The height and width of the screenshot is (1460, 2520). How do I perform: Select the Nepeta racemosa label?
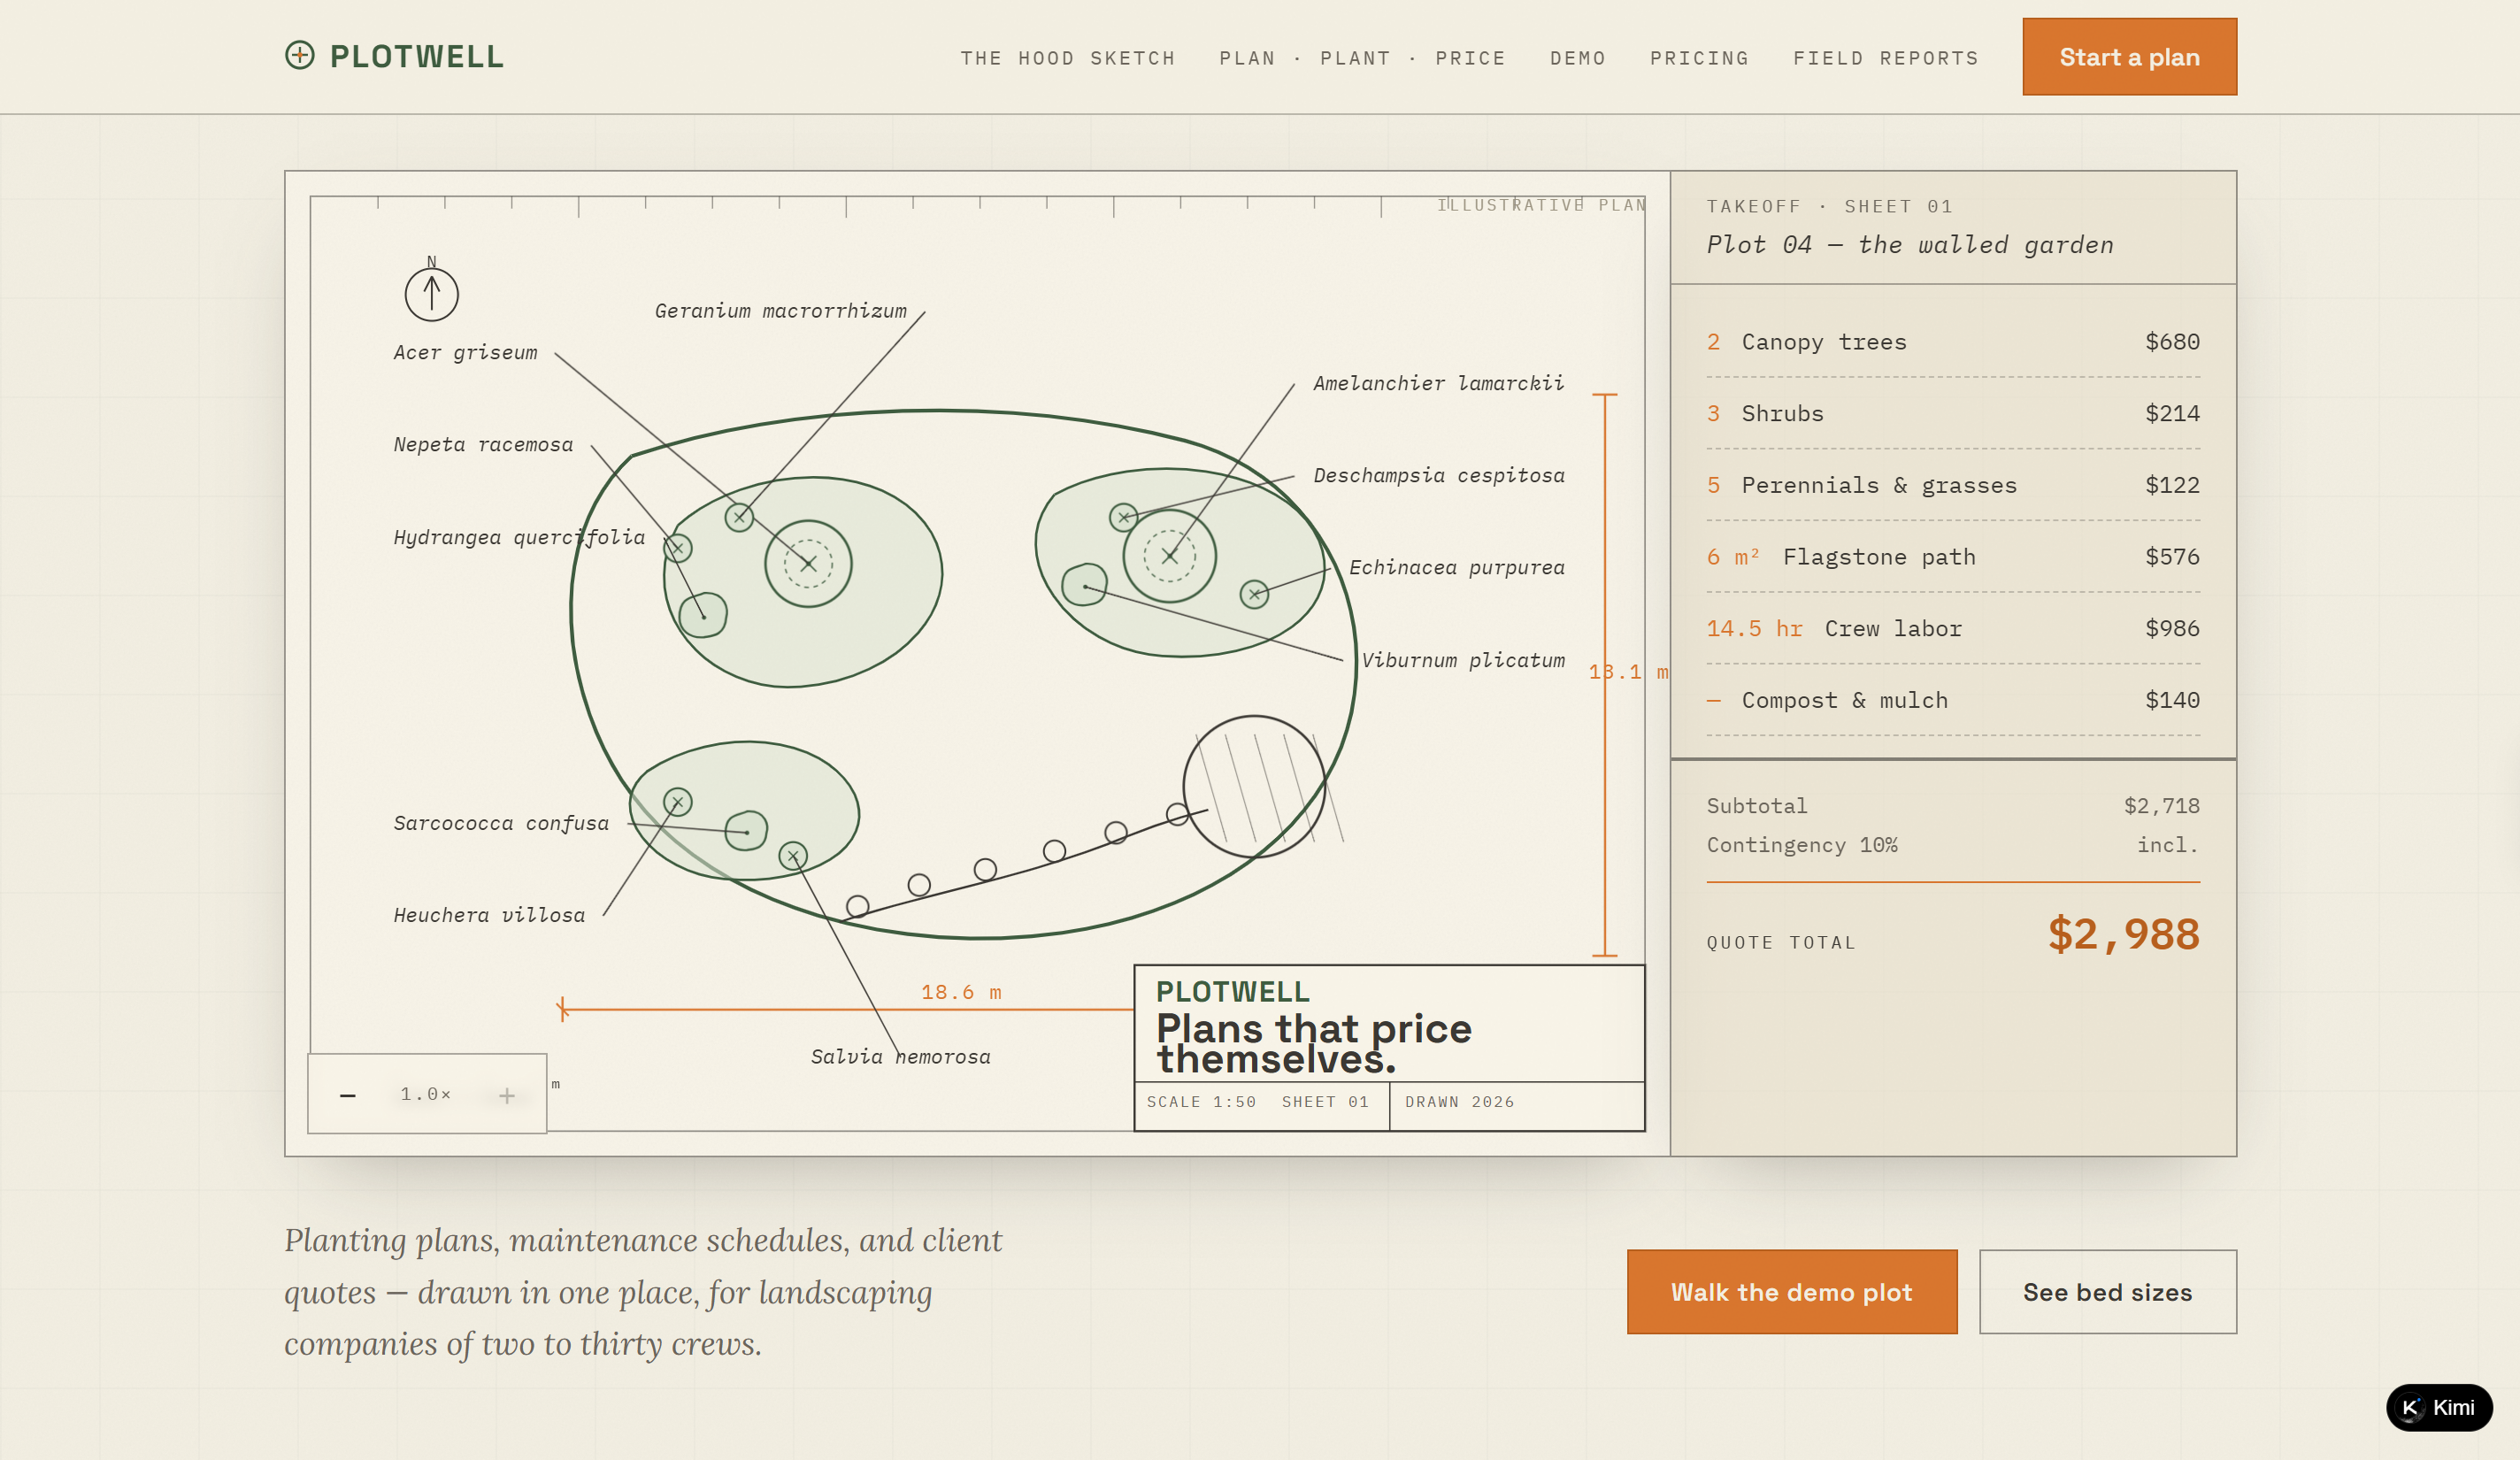click(x=483, y=444)
